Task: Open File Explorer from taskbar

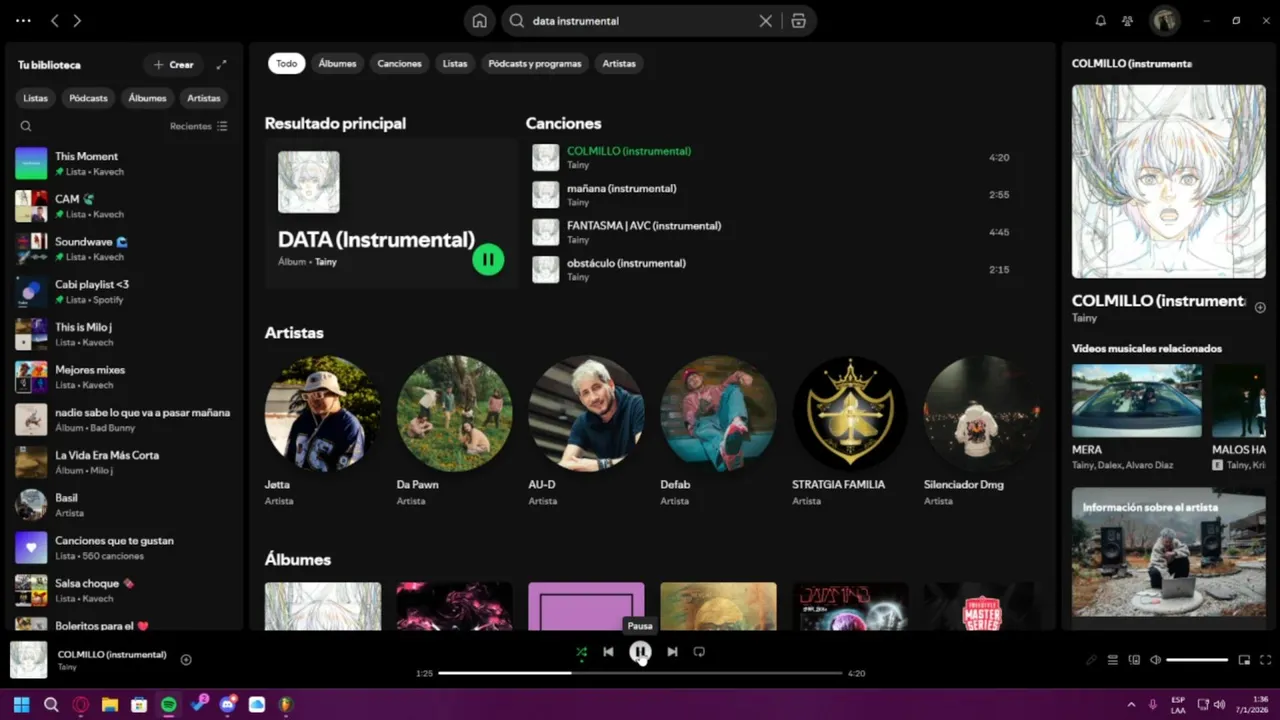Action: [x=110, y=705]
